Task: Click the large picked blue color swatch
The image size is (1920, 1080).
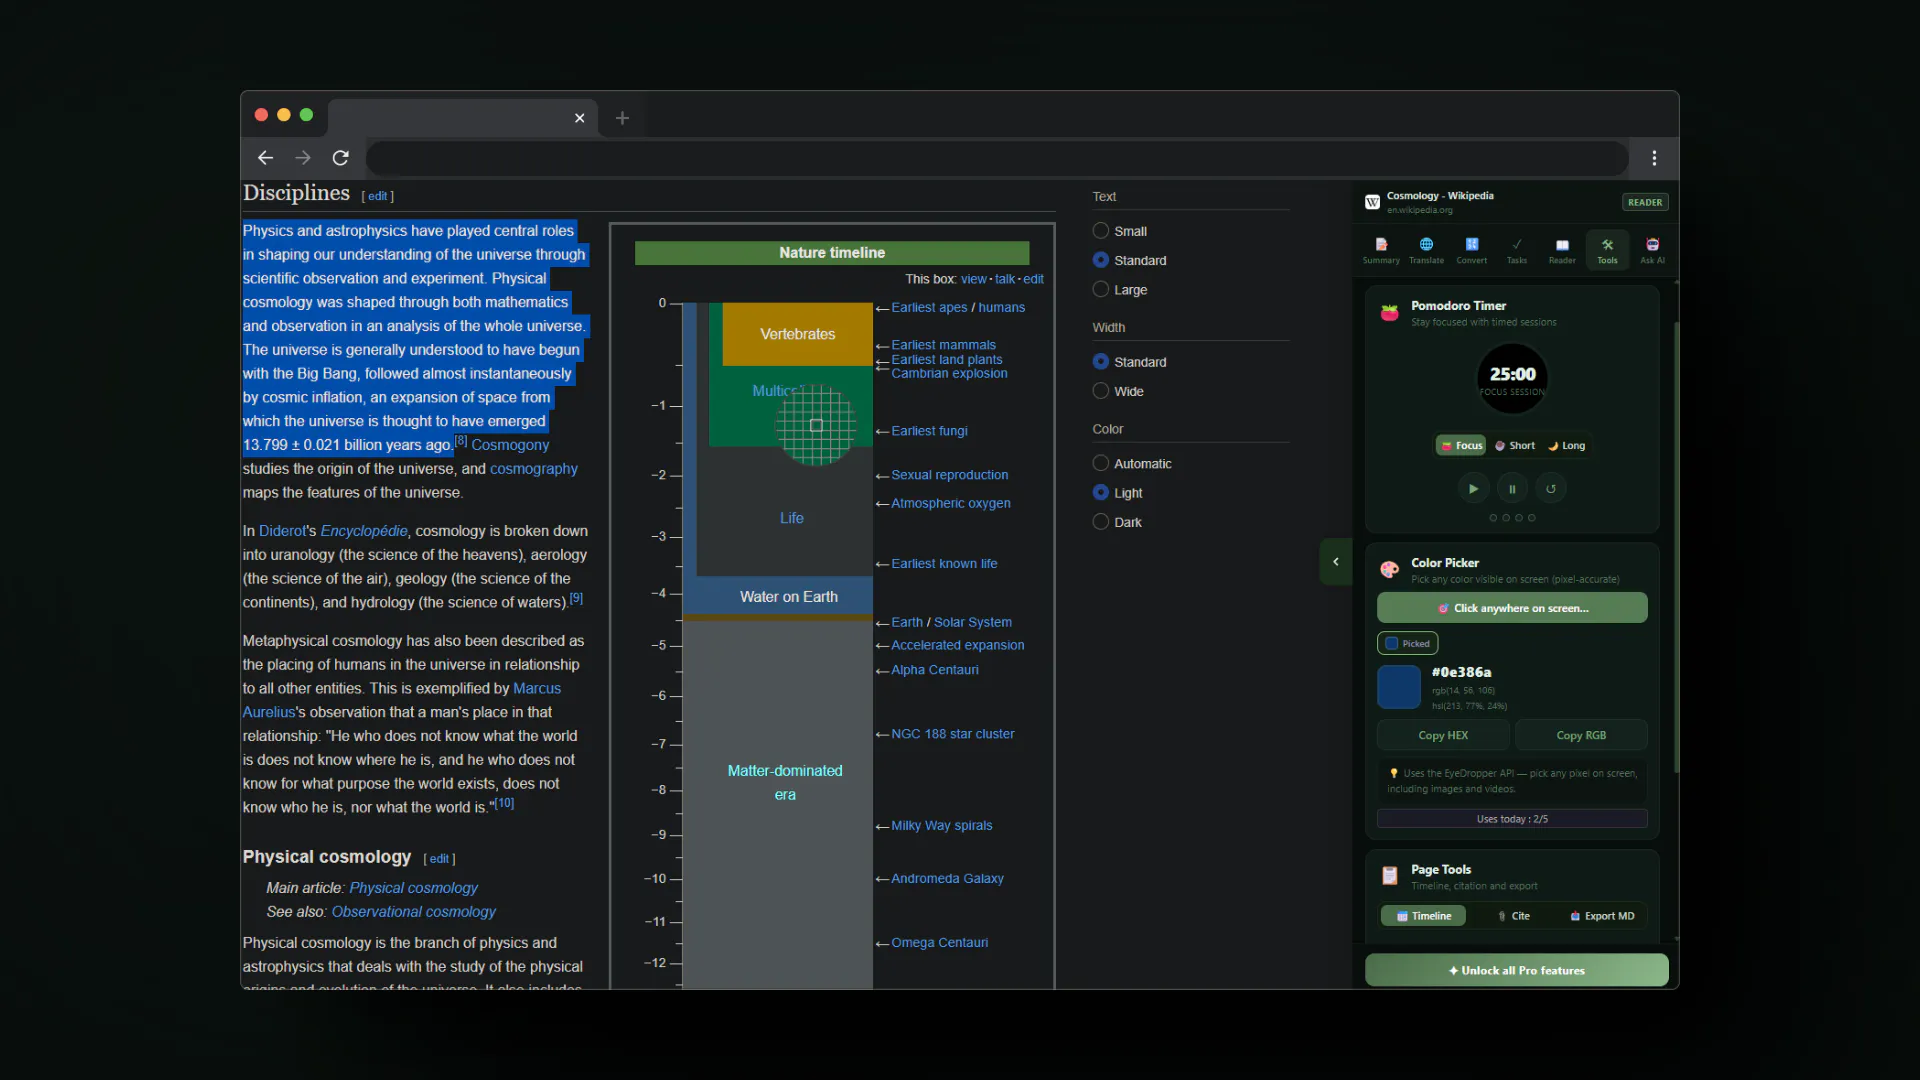Action: [1398, 687]
